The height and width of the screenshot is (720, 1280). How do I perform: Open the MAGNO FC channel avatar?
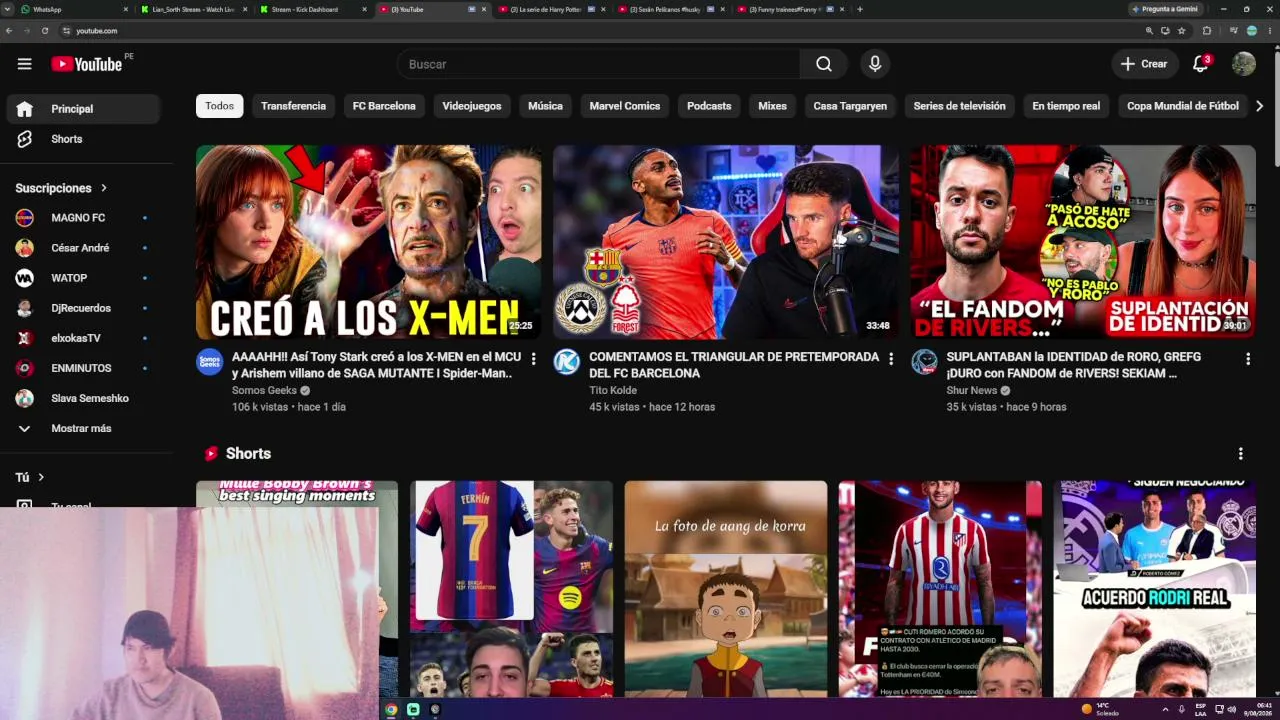(x=25, y=218)
